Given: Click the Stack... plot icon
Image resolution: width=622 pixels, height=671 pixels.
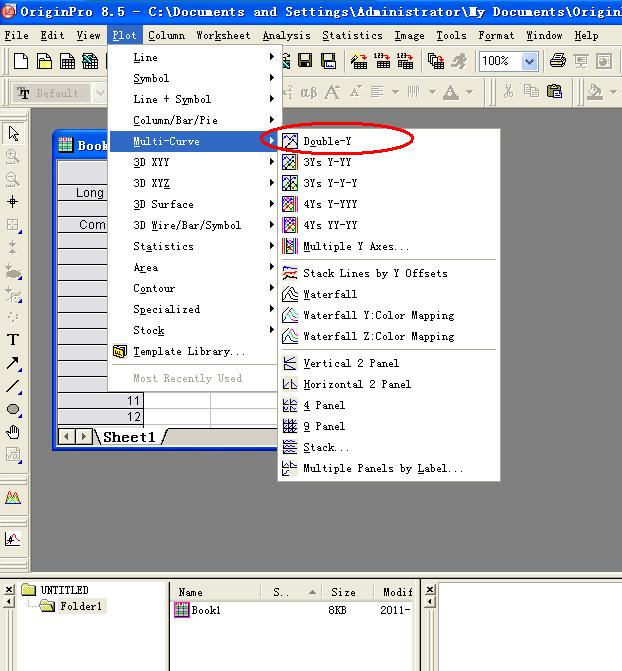Looking at the screenshot, I should (x=290, y=447).
